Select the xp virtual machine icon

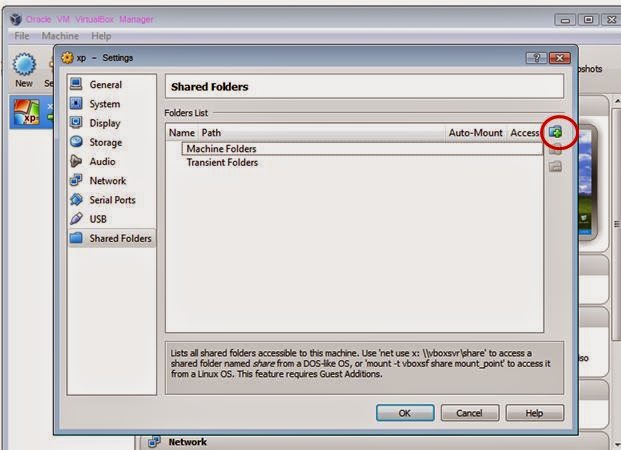tap(27, 112)
